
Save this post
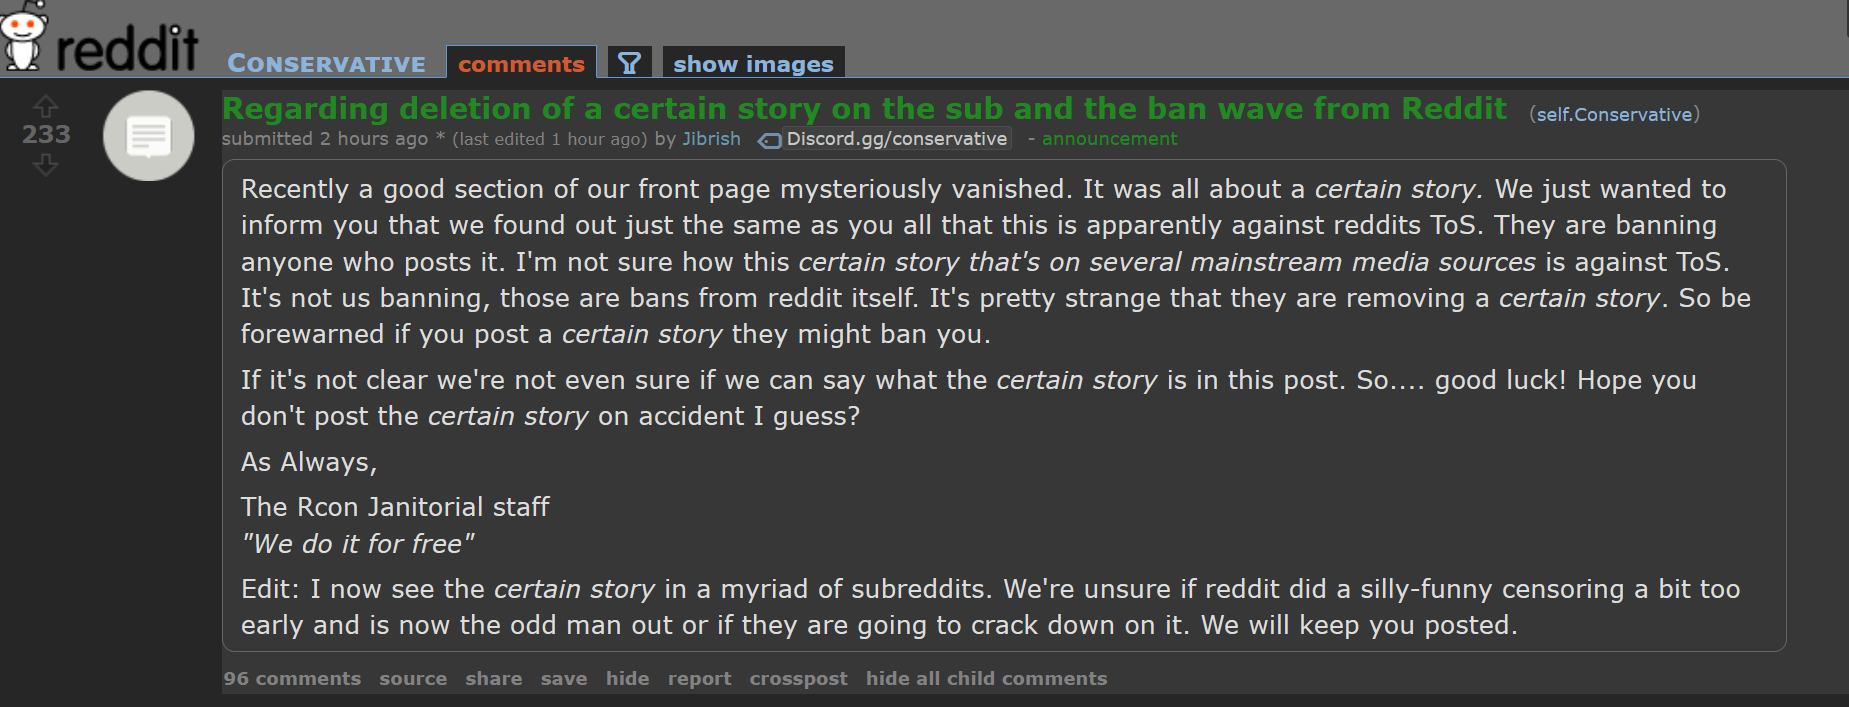pos(564,678)
